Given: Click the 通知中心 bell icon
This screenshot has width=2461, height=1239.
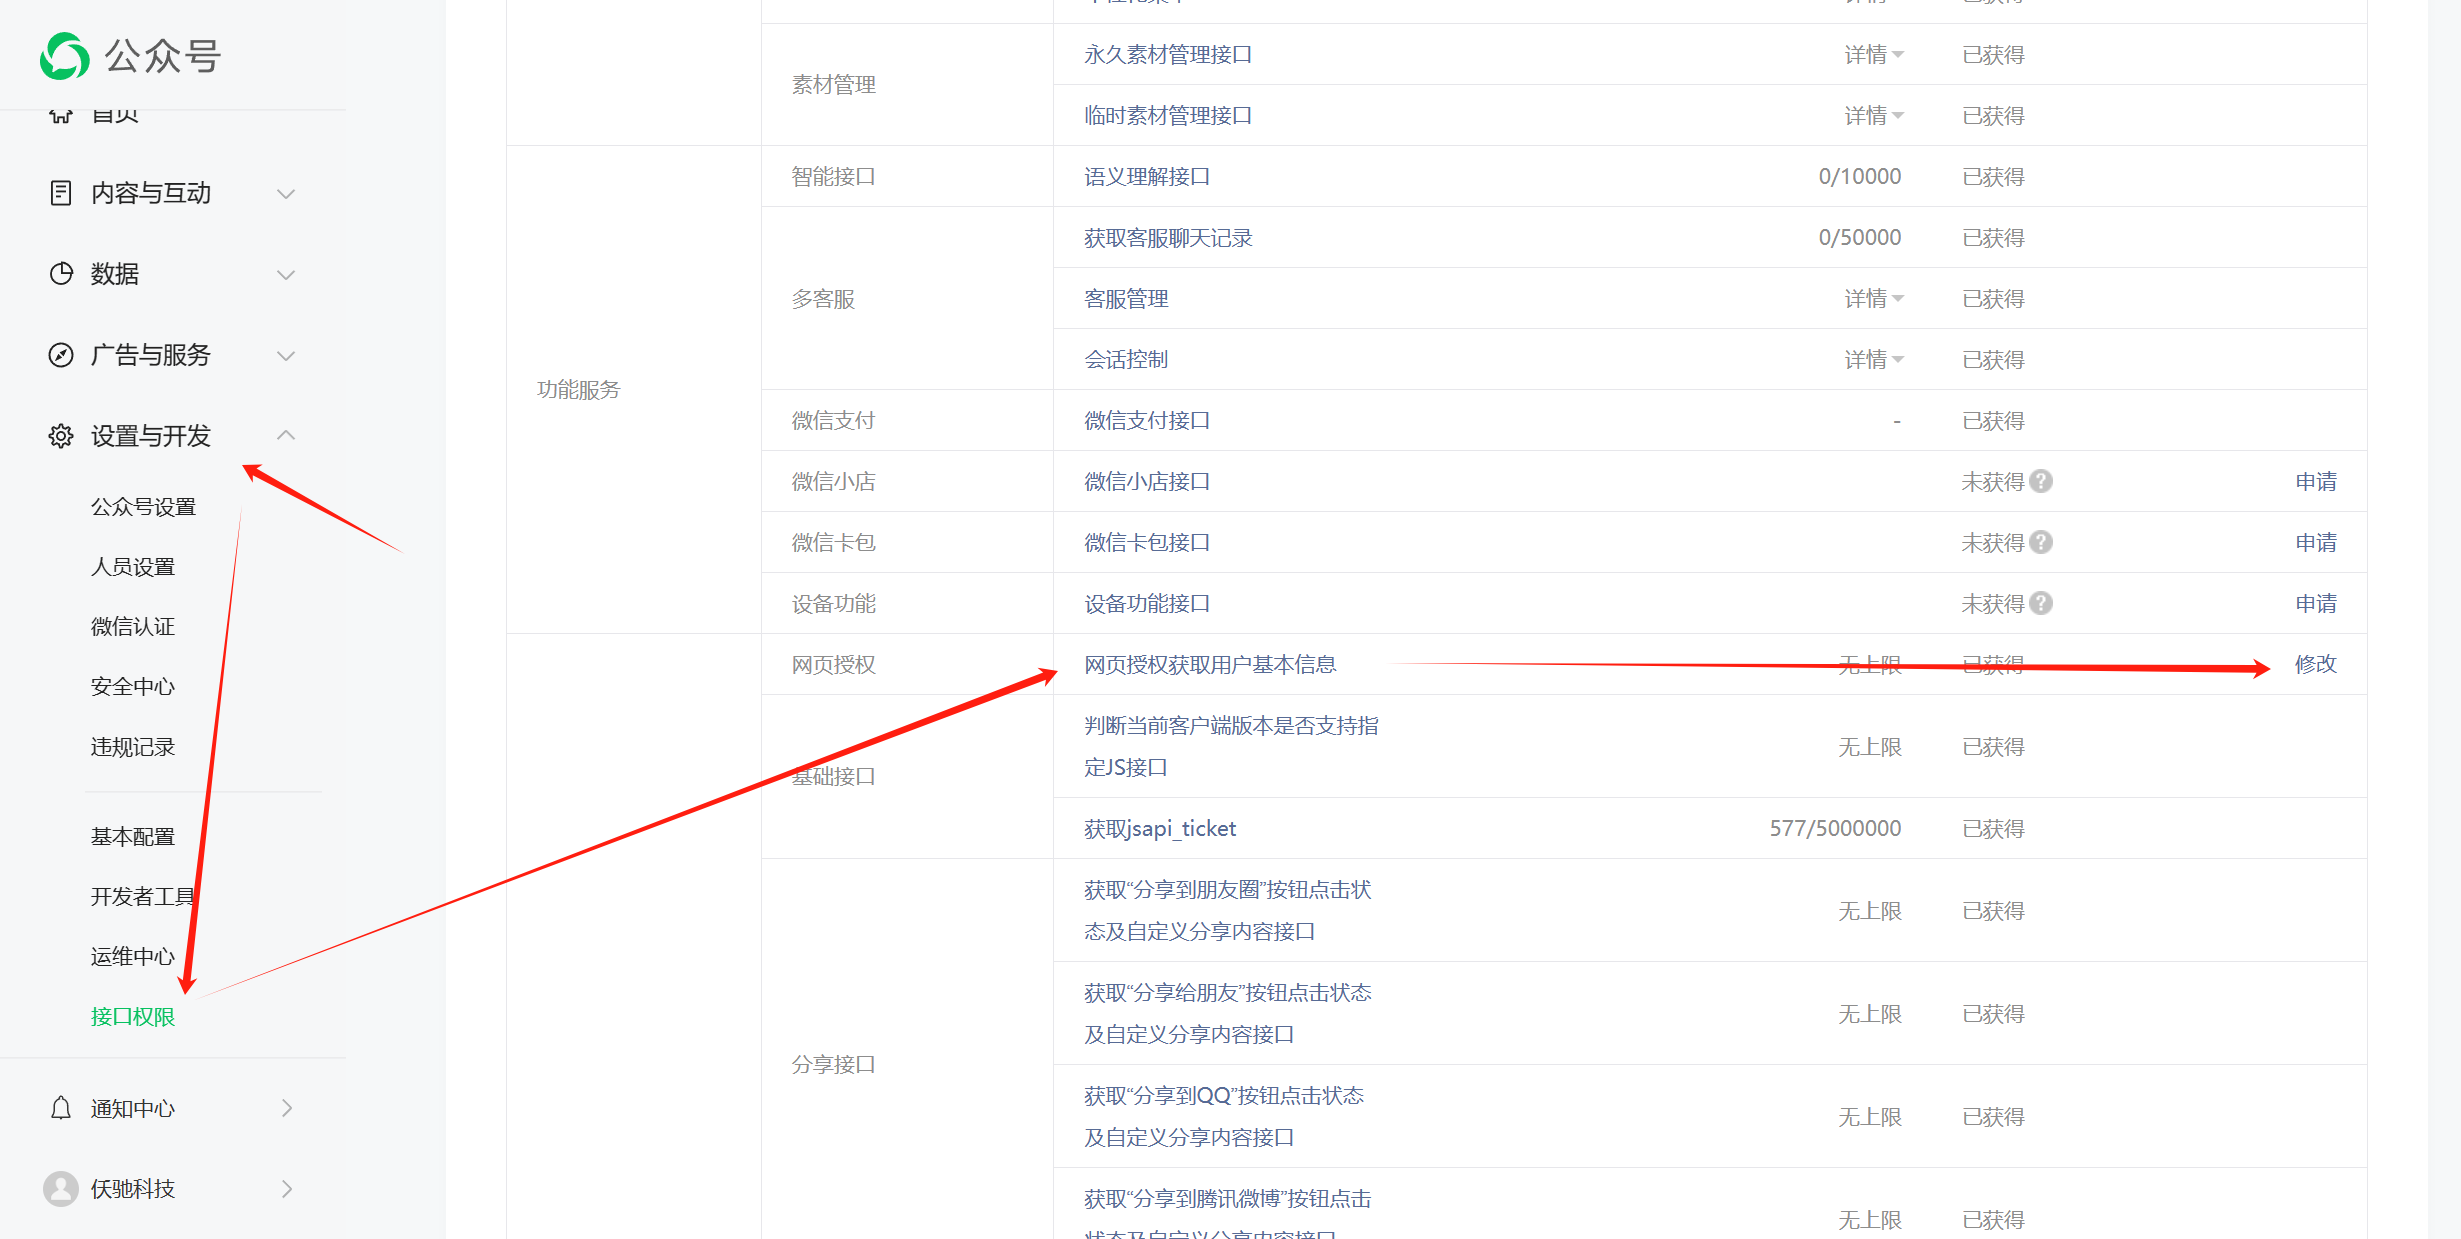Looking at the screenshot, I should click(x=61, y=1108).
